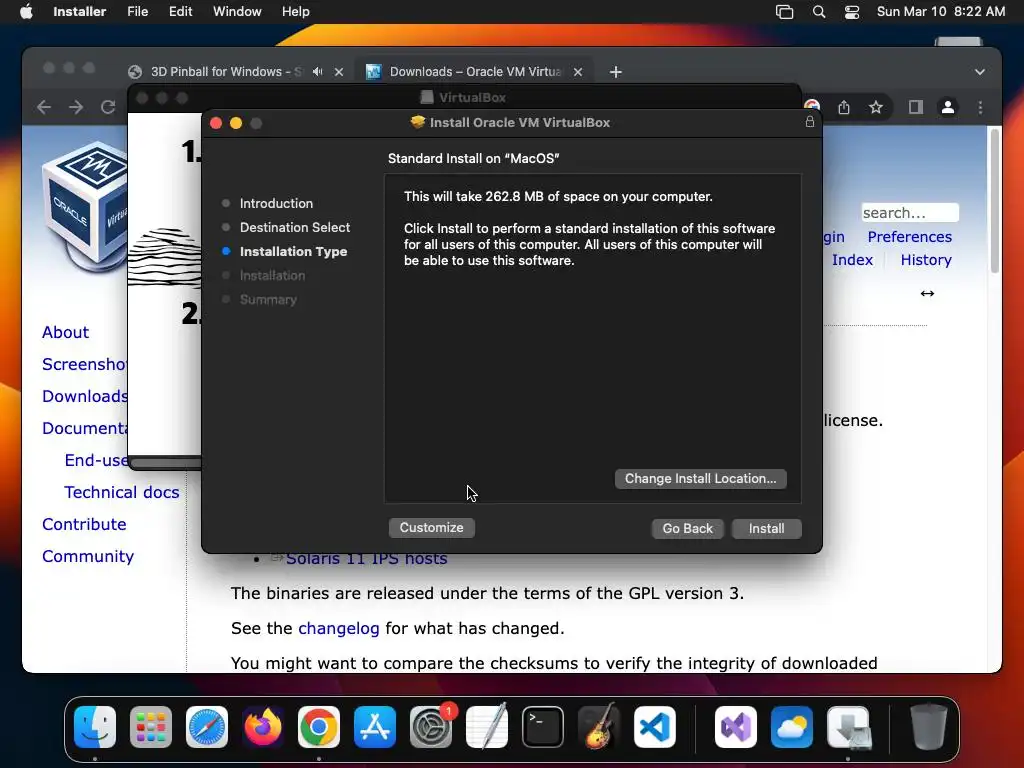Click Go Back in the installer
The height and width of the screenshot is (768, 1024).
[687, 528]
